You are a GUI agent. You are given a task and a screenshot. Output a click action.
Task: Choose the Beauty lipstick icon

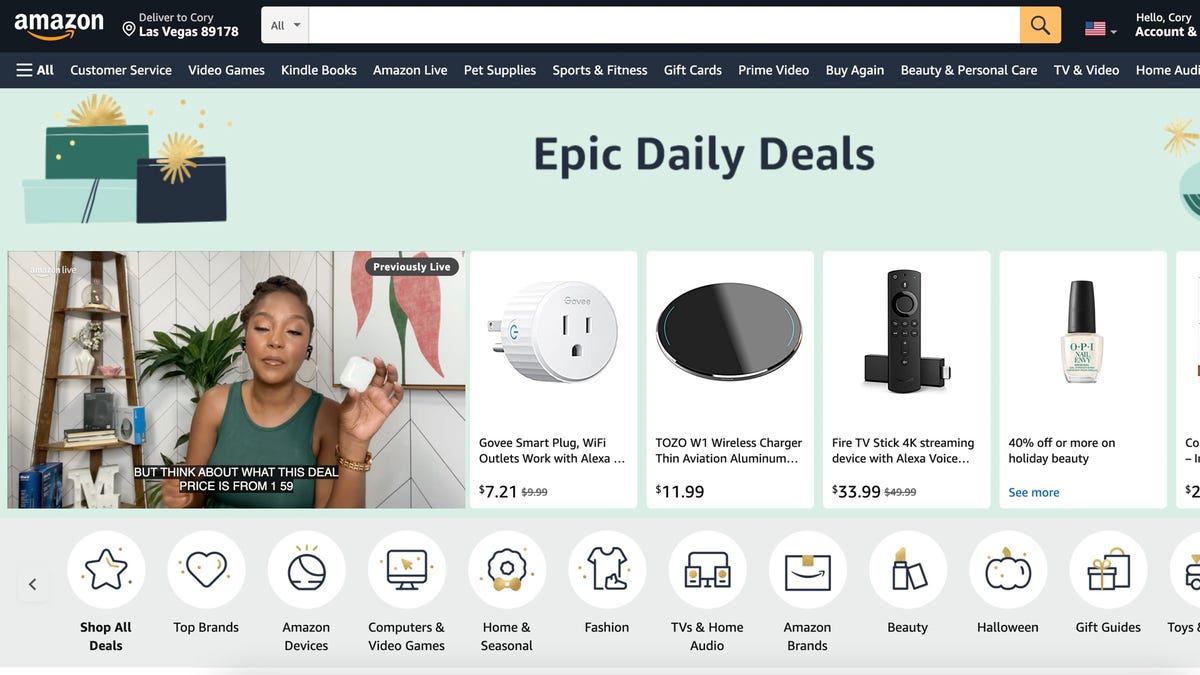907,570
